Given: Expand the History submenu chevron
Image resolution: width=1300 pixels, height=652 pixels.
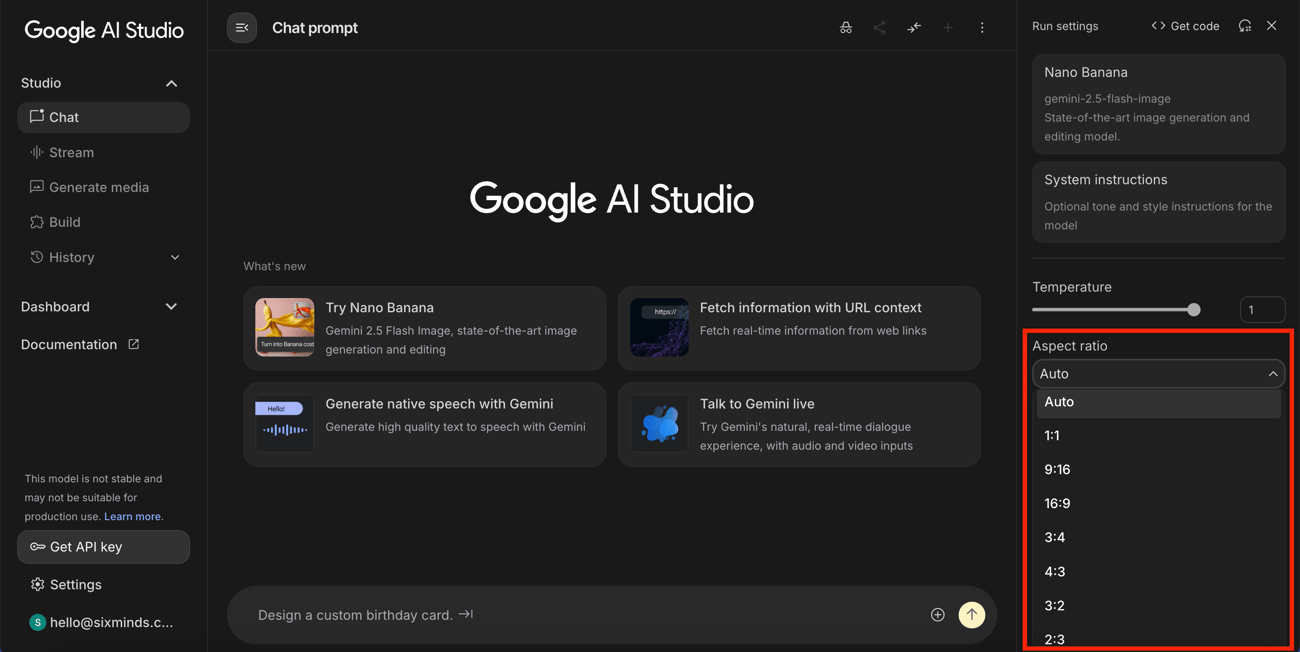Looking at the screenshot, I should click(175, 258).
